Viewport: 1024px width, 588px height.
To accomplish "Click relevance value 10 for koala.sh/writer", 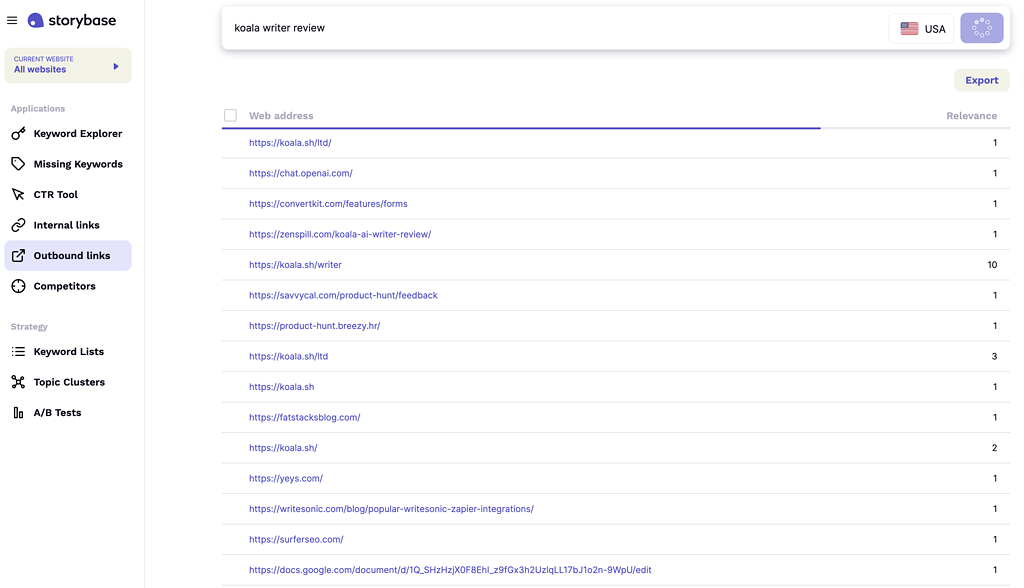I will coord(992,265).
